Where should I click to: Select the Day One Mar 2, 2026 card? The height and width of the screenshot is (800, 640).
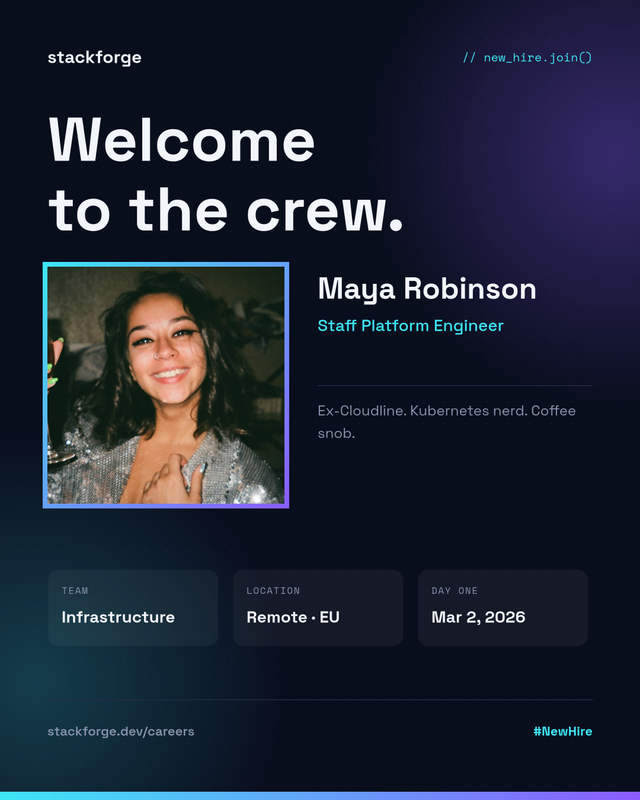(503, 608)
